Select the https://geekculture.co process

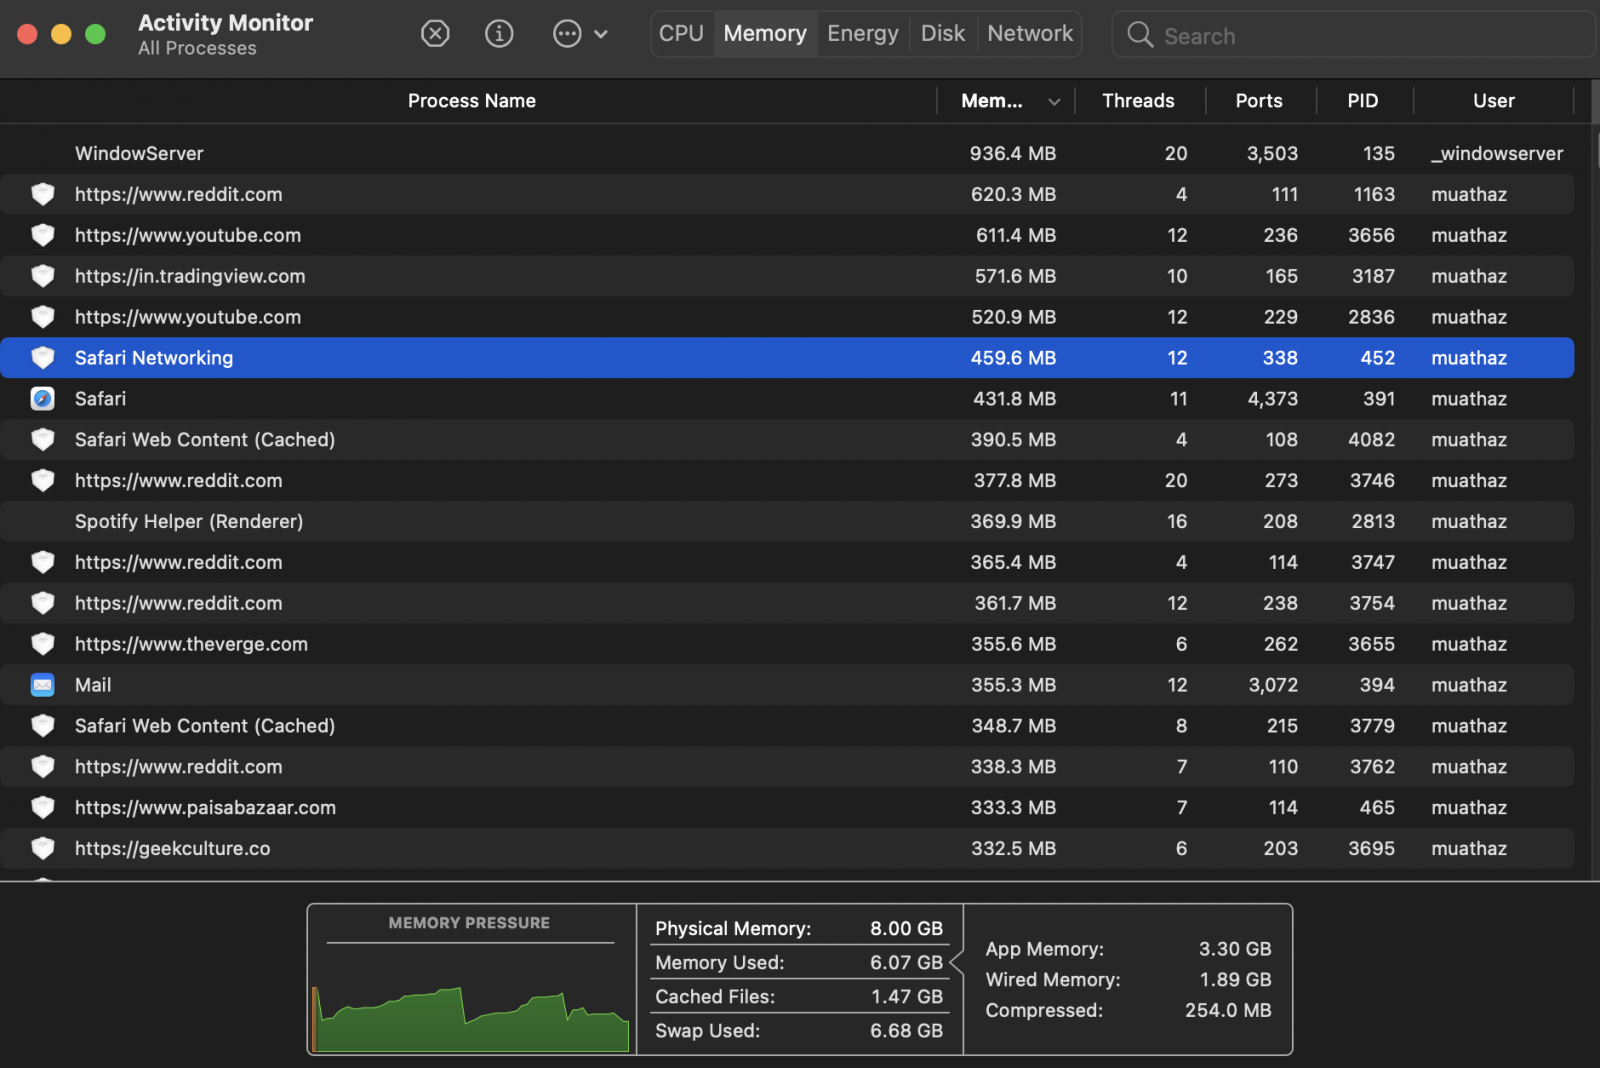[787, 849]
